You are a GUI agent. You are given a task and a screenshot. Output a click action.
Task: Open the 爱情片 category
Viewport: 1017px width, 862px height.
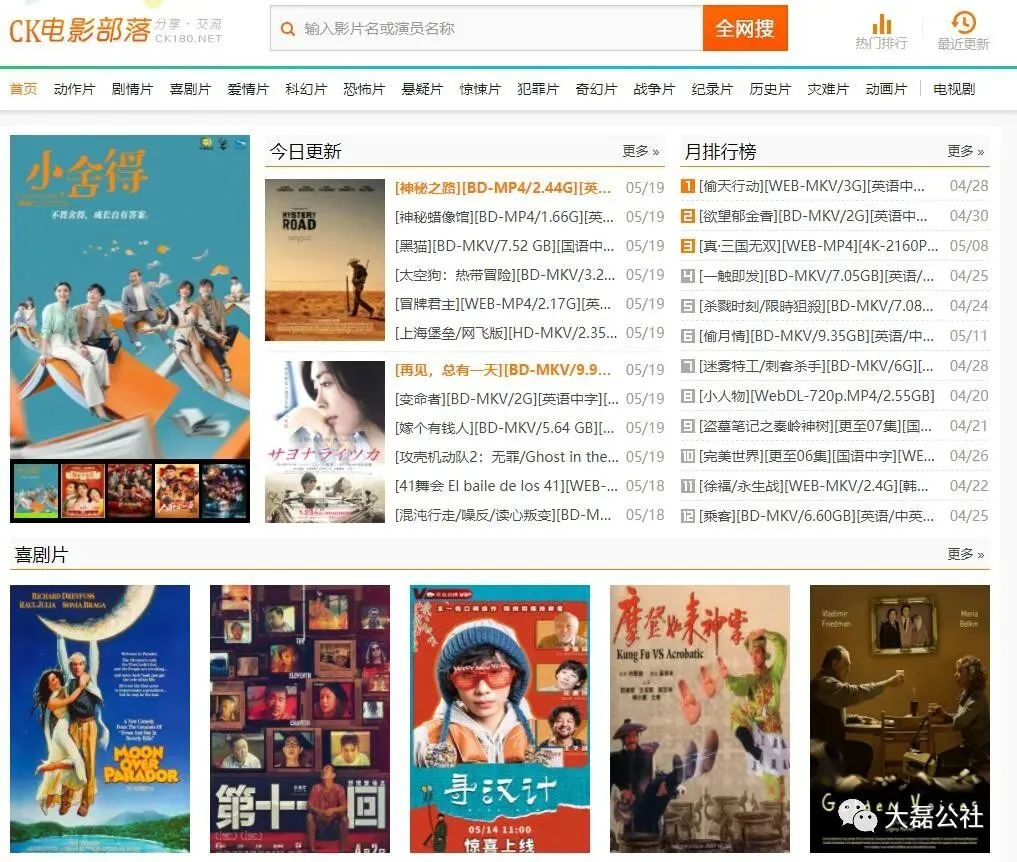coord(248,89)
